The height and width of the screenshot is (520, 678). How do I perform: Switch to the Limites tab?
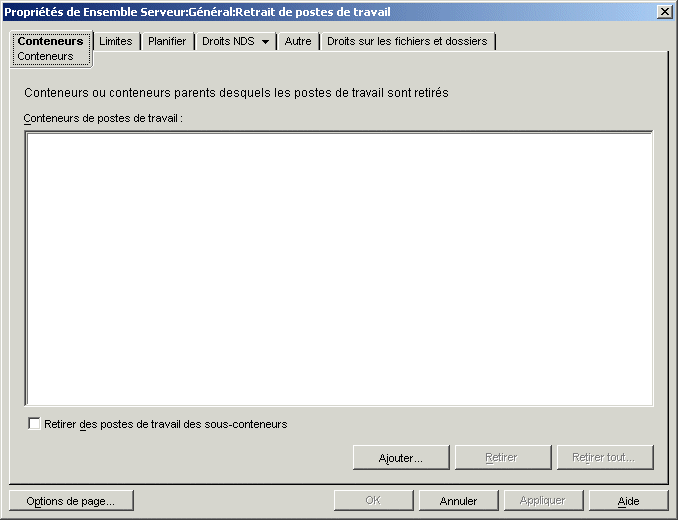pos(116,41)
